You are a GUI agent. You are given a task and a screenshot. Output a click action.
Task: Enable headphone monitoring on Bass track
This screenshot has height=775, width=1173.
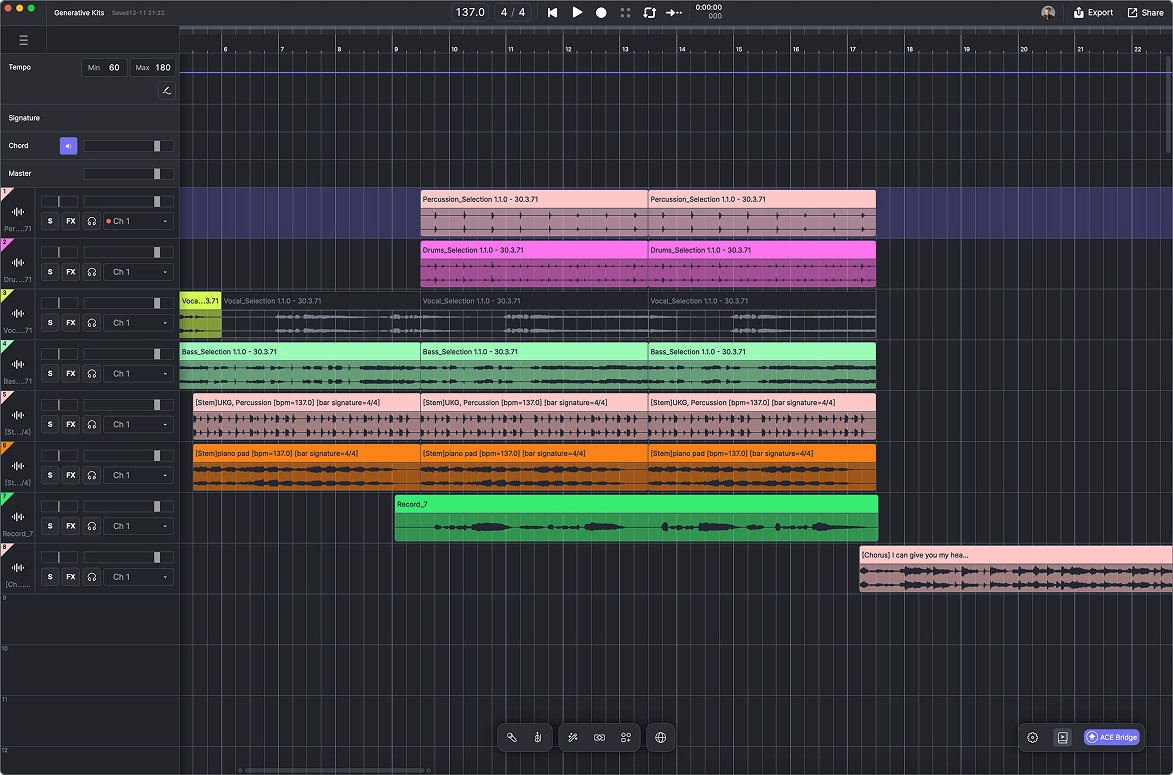tap(91, 373)
